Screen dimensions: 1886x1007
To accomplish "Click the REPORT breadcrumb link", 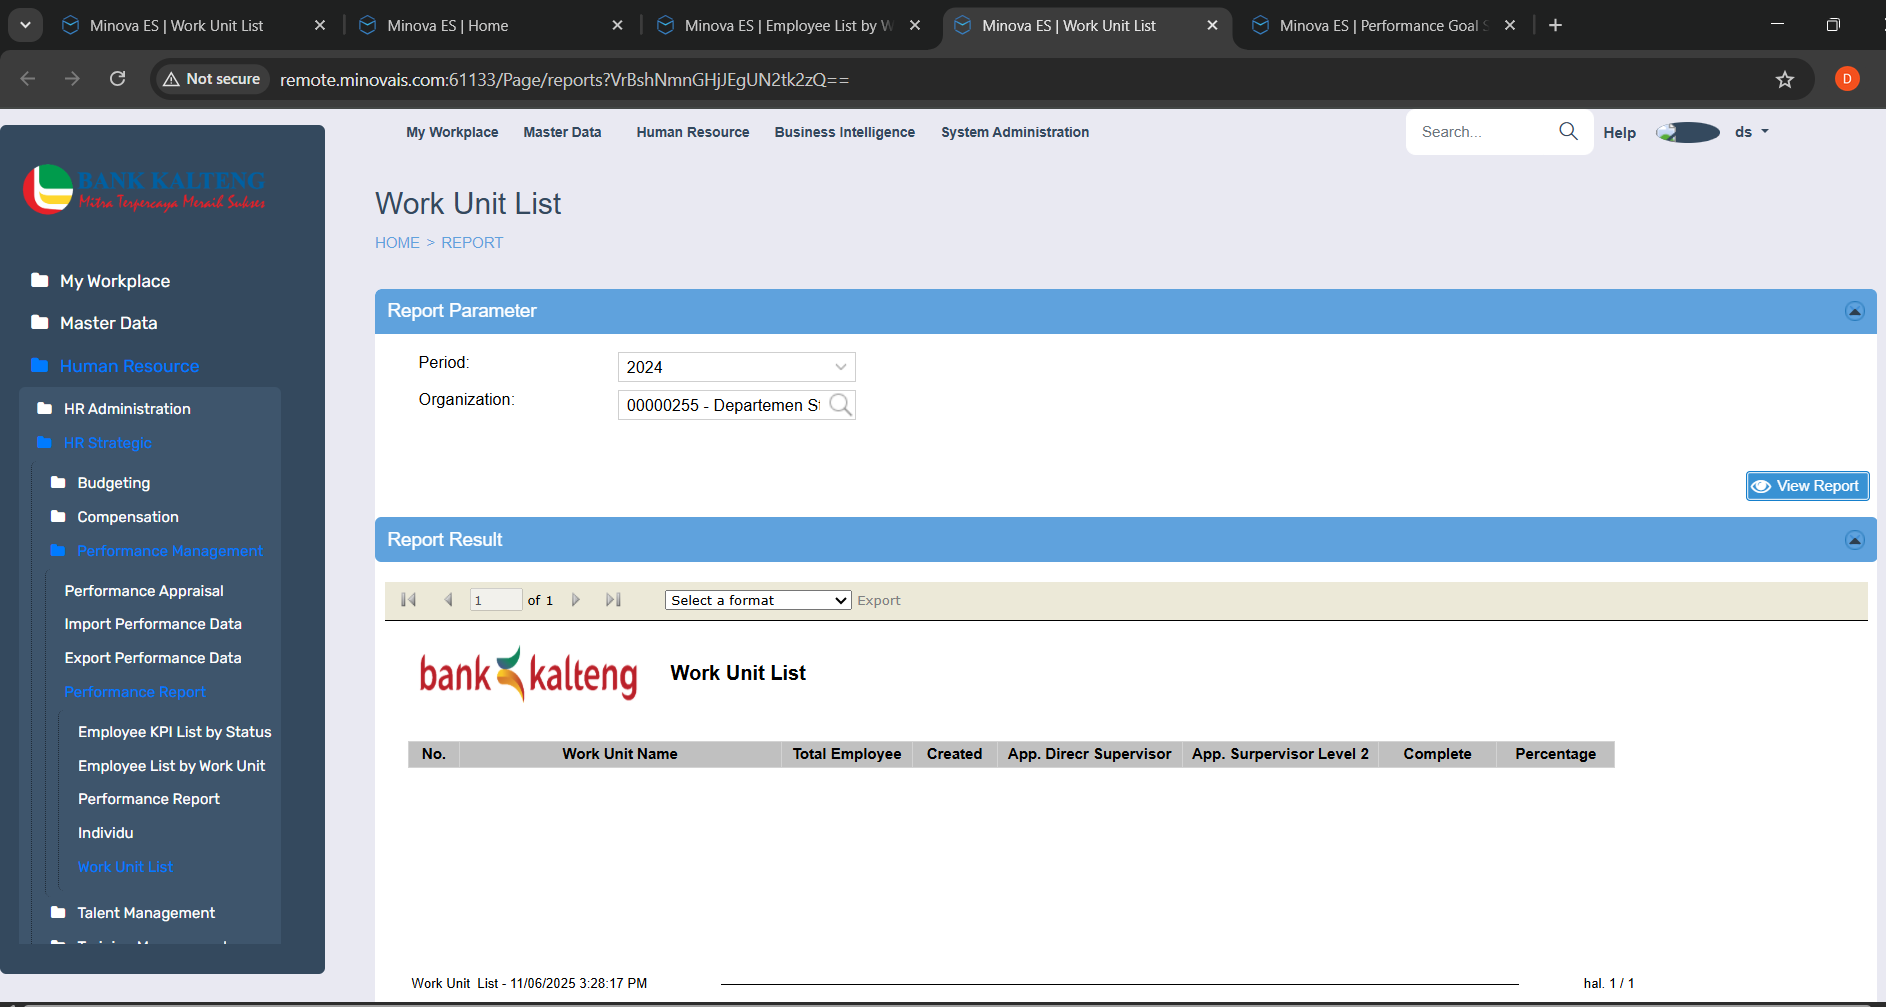I will pos(472,243).
